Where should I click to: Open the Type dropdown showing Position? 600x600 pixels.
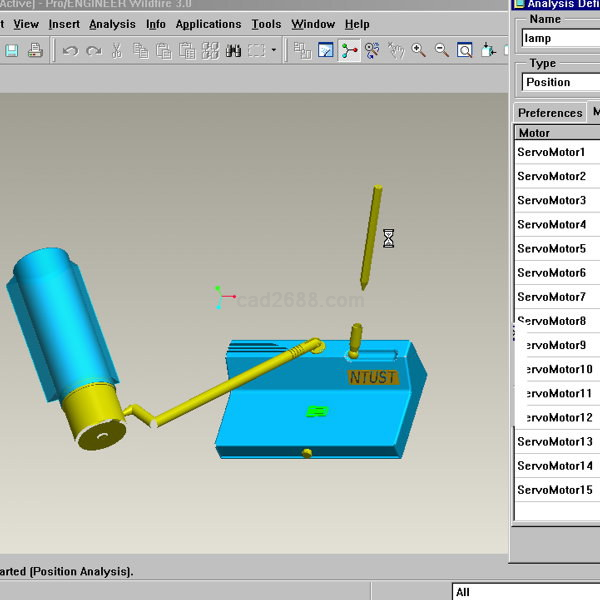pos(560,82)
